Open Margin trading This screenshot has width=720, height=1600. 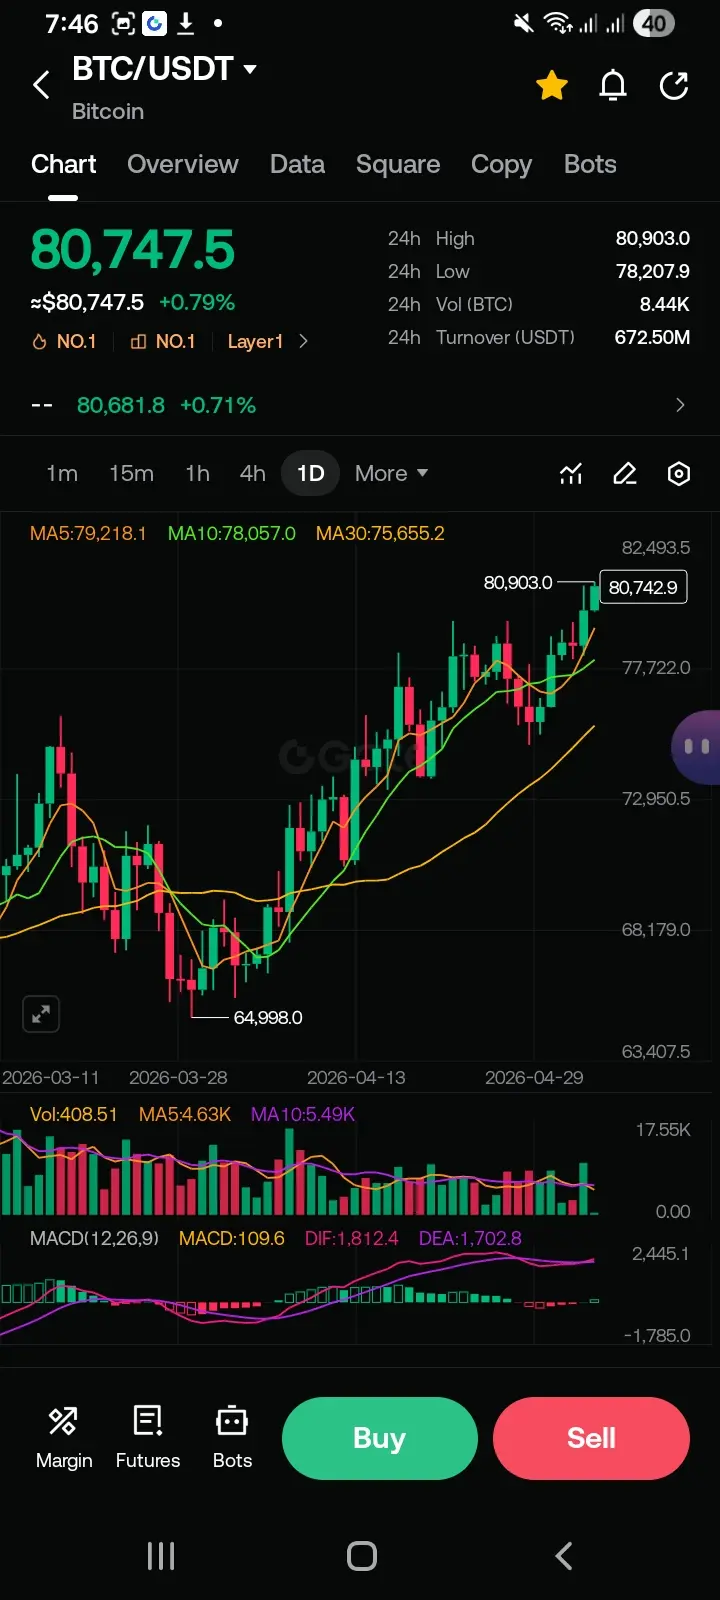(x=64, y=1437)
